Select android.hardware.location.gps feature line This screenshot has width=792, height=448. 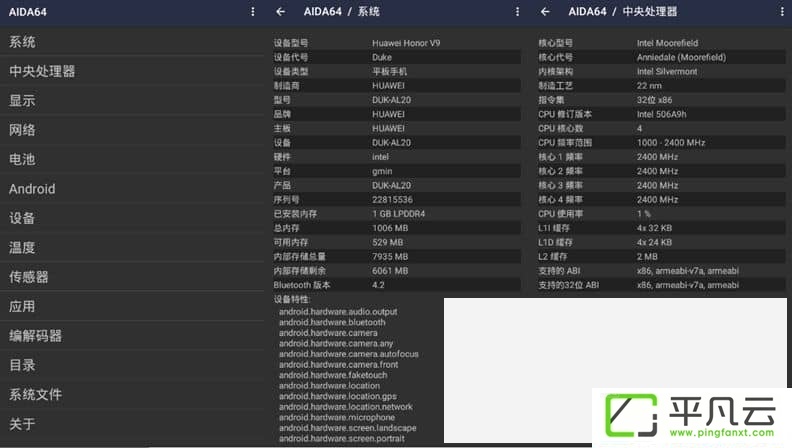click(337, 396)
